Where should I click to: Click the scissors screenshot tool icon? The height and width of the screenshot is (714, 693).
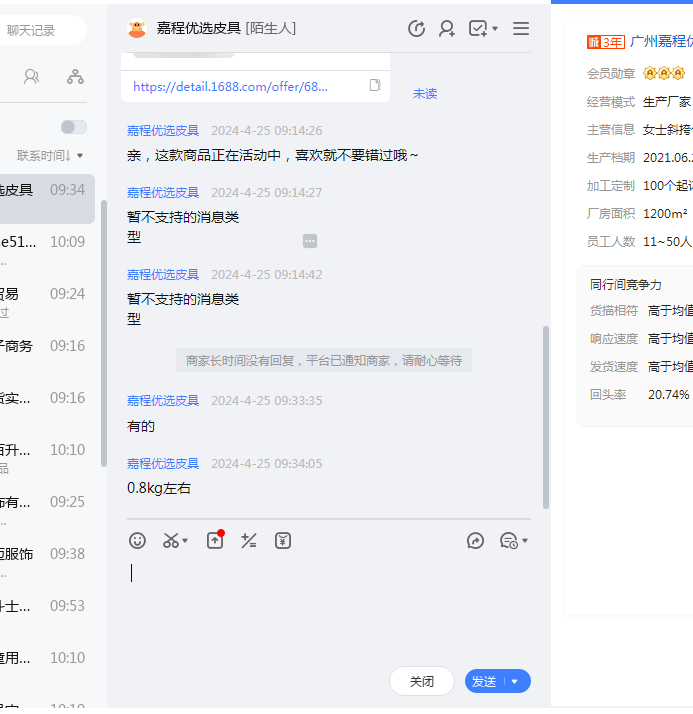[171, 540]
